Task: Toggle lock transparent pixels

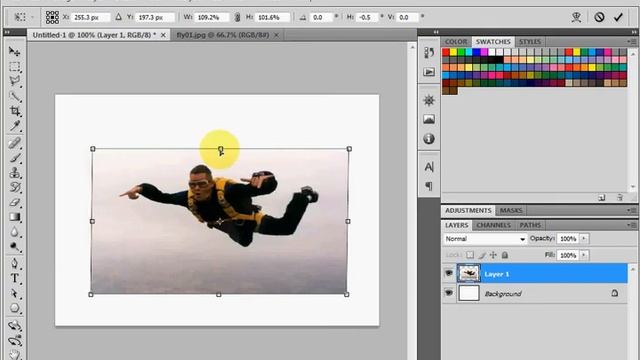Action: click(x=470, y=255)
